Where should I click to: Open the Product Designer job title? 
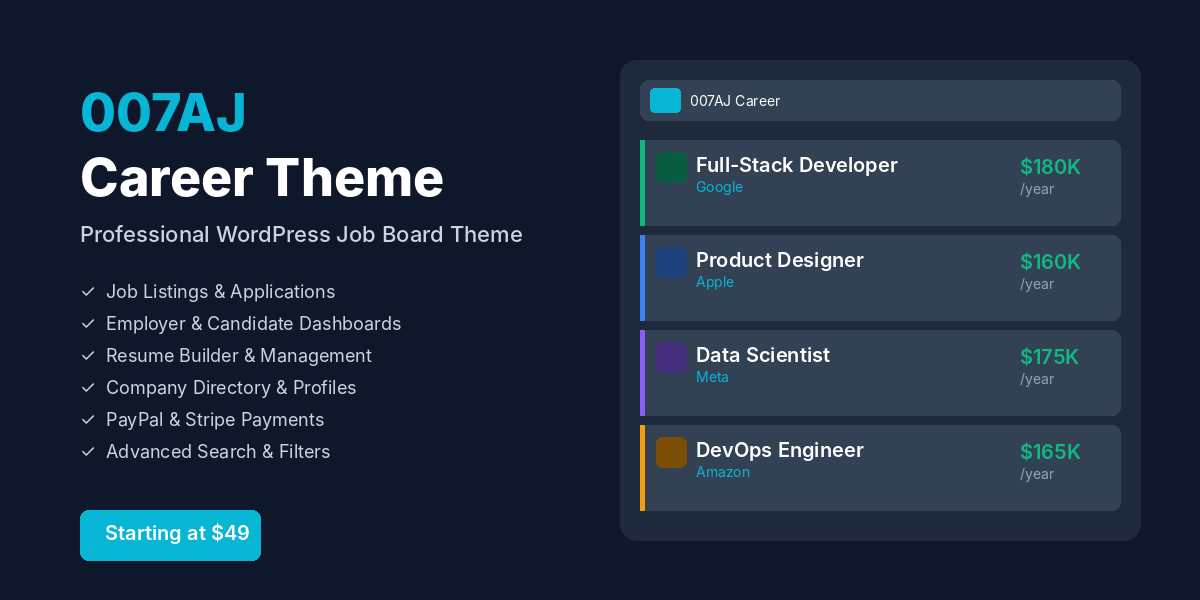780,260
